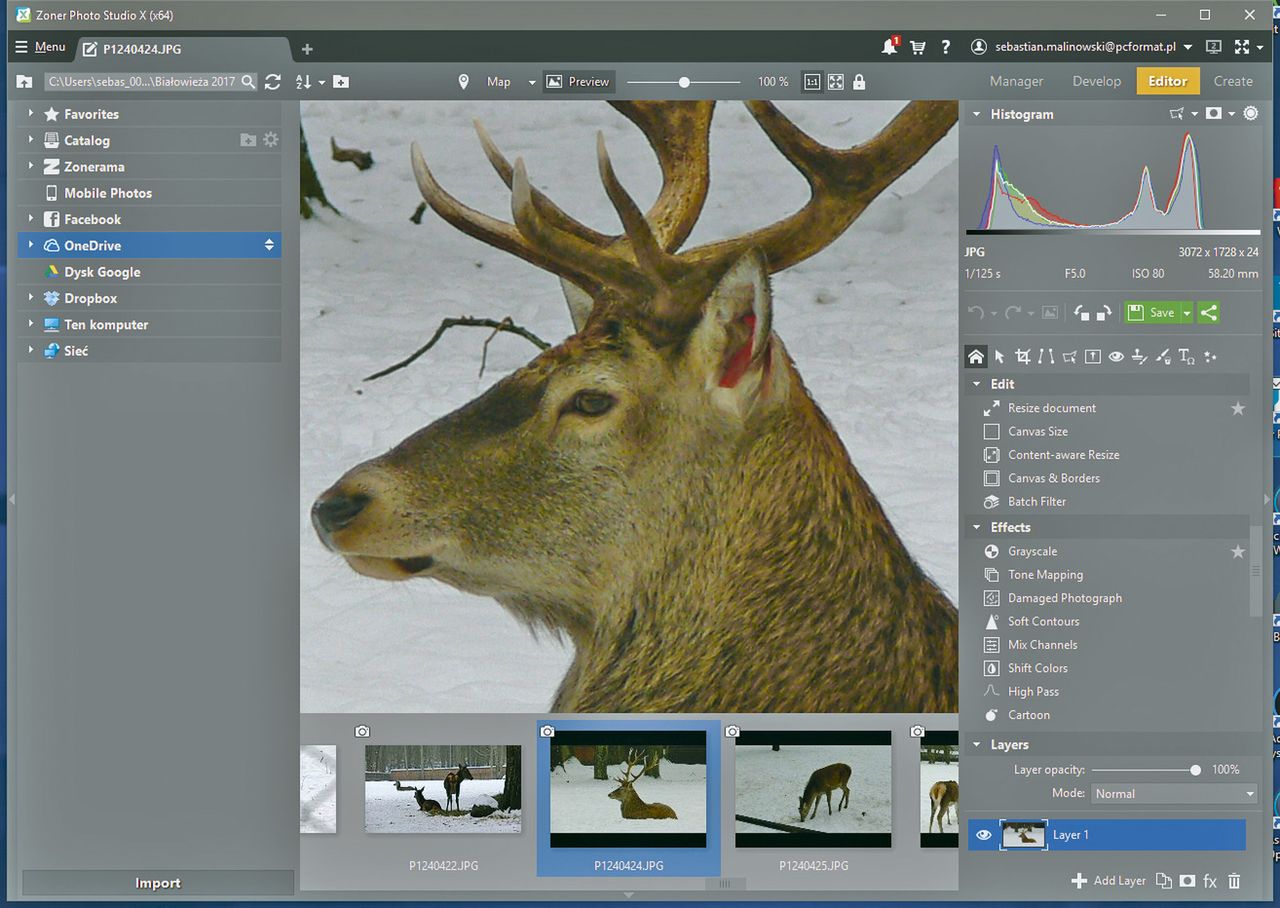Image resolution: width=1280 pixels, height=908 pixels.
Task: Switch to the Develop tab
Action: coord(1096,81)
